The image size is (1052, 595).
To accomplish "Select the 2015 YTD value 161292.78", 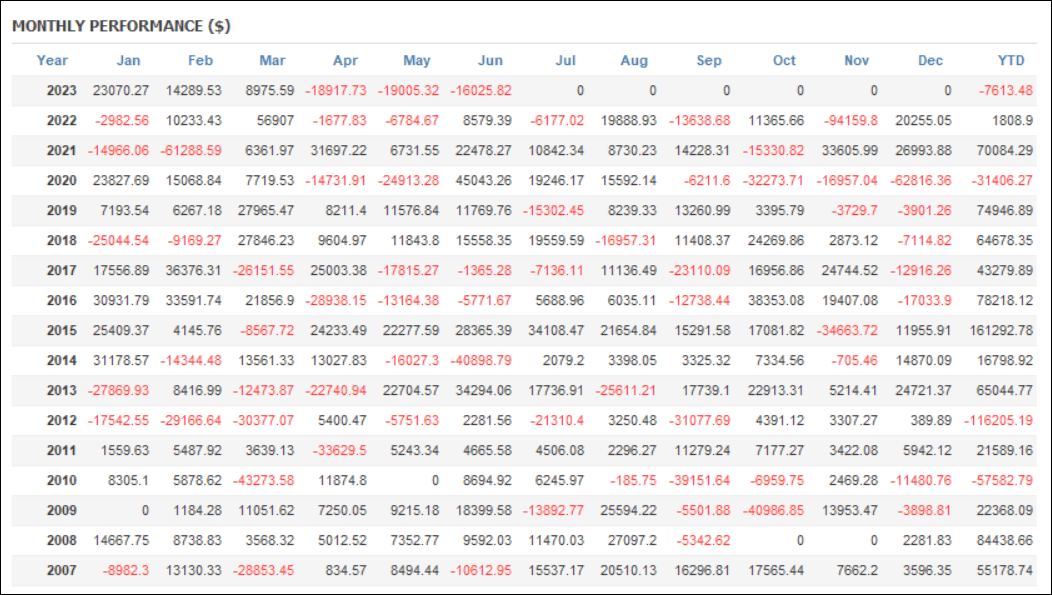I will (x=1001, y=330).
